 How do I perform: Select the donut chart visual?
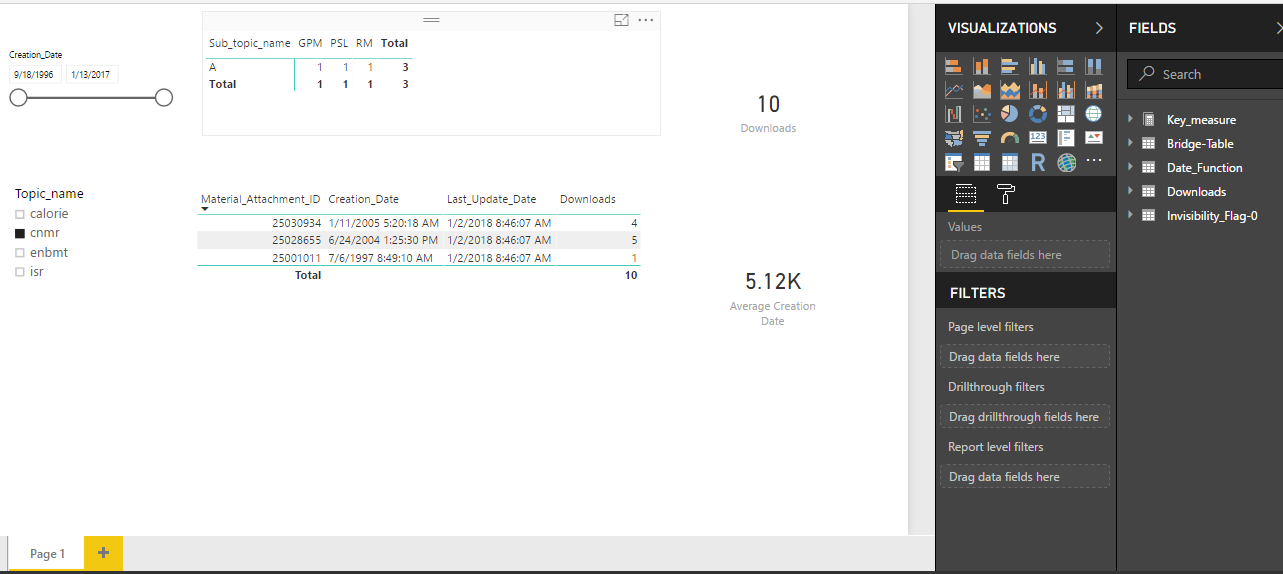pyautogui.click(x=1038, y=114)
